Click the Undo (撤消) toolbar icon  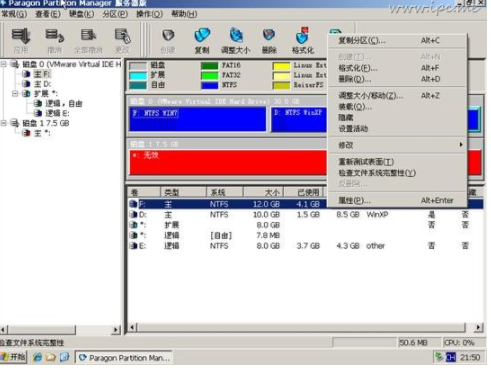[54, 36]
